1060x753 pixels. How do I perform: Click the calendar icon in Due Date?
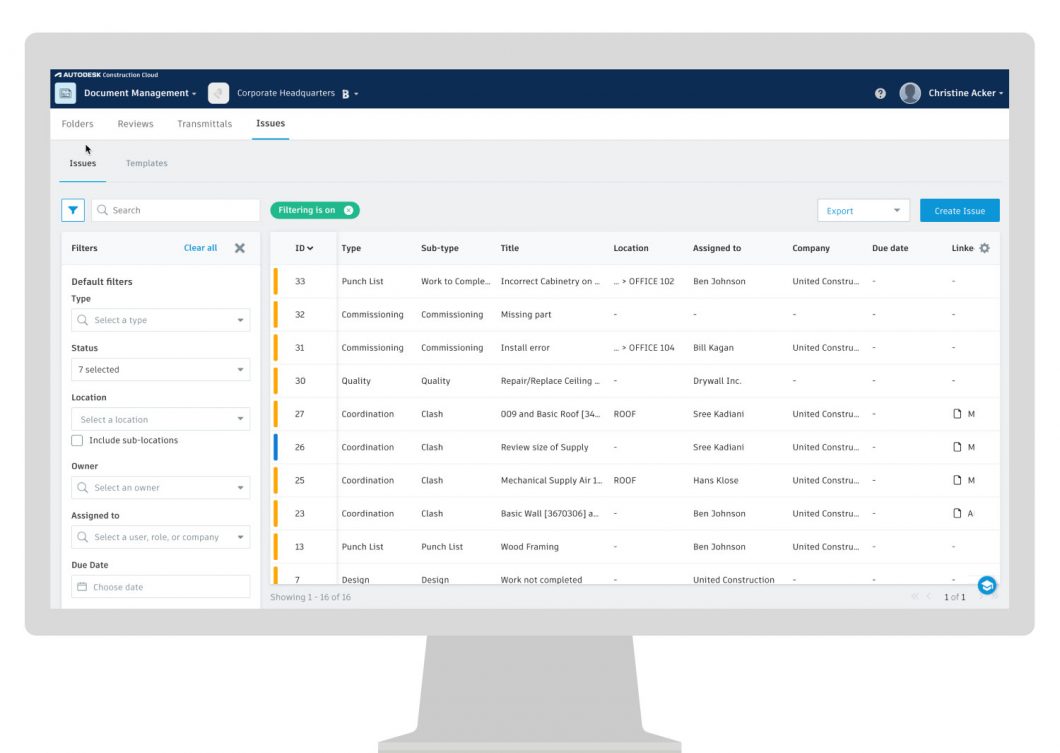82,587
